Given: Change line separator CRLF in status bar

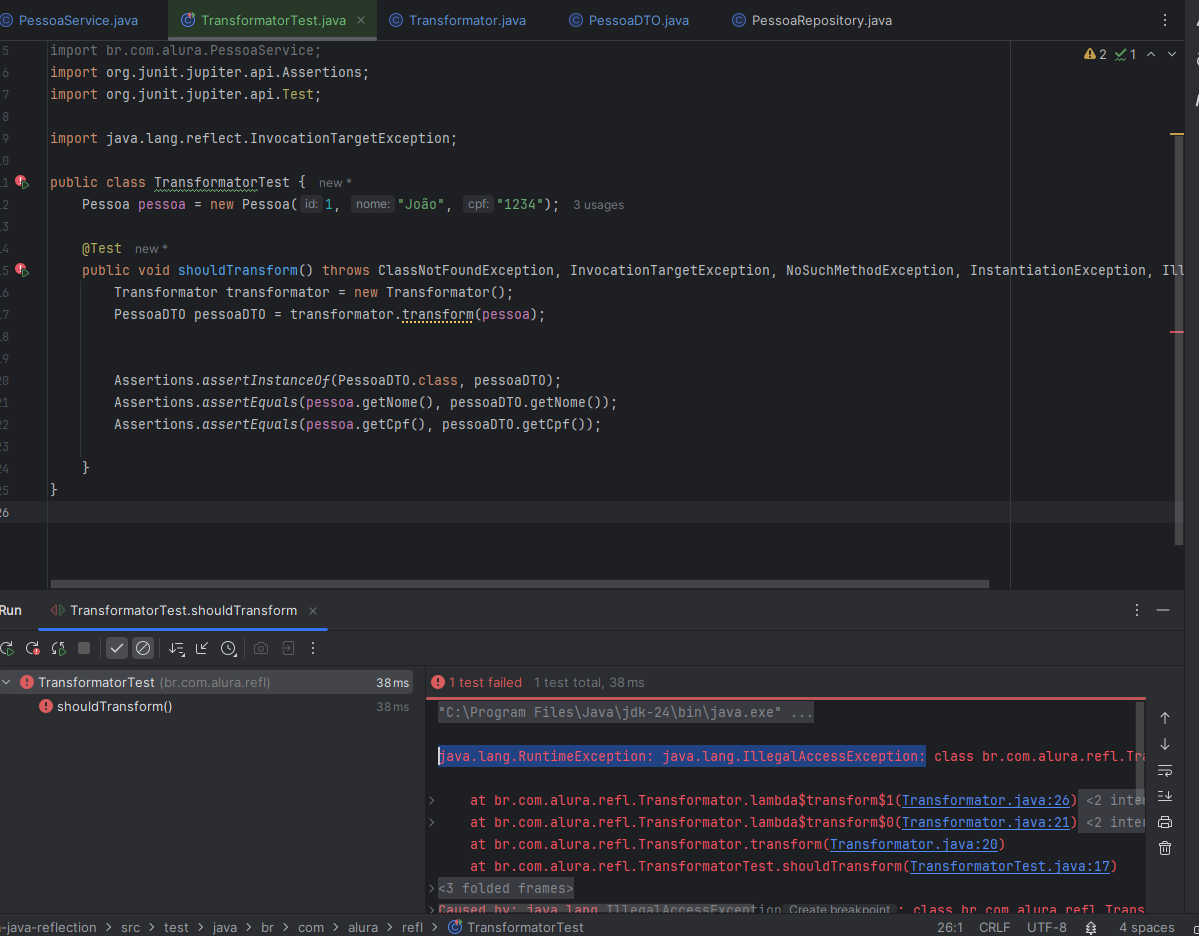Looking at the screenshot, I should click(x=994, y=928).
